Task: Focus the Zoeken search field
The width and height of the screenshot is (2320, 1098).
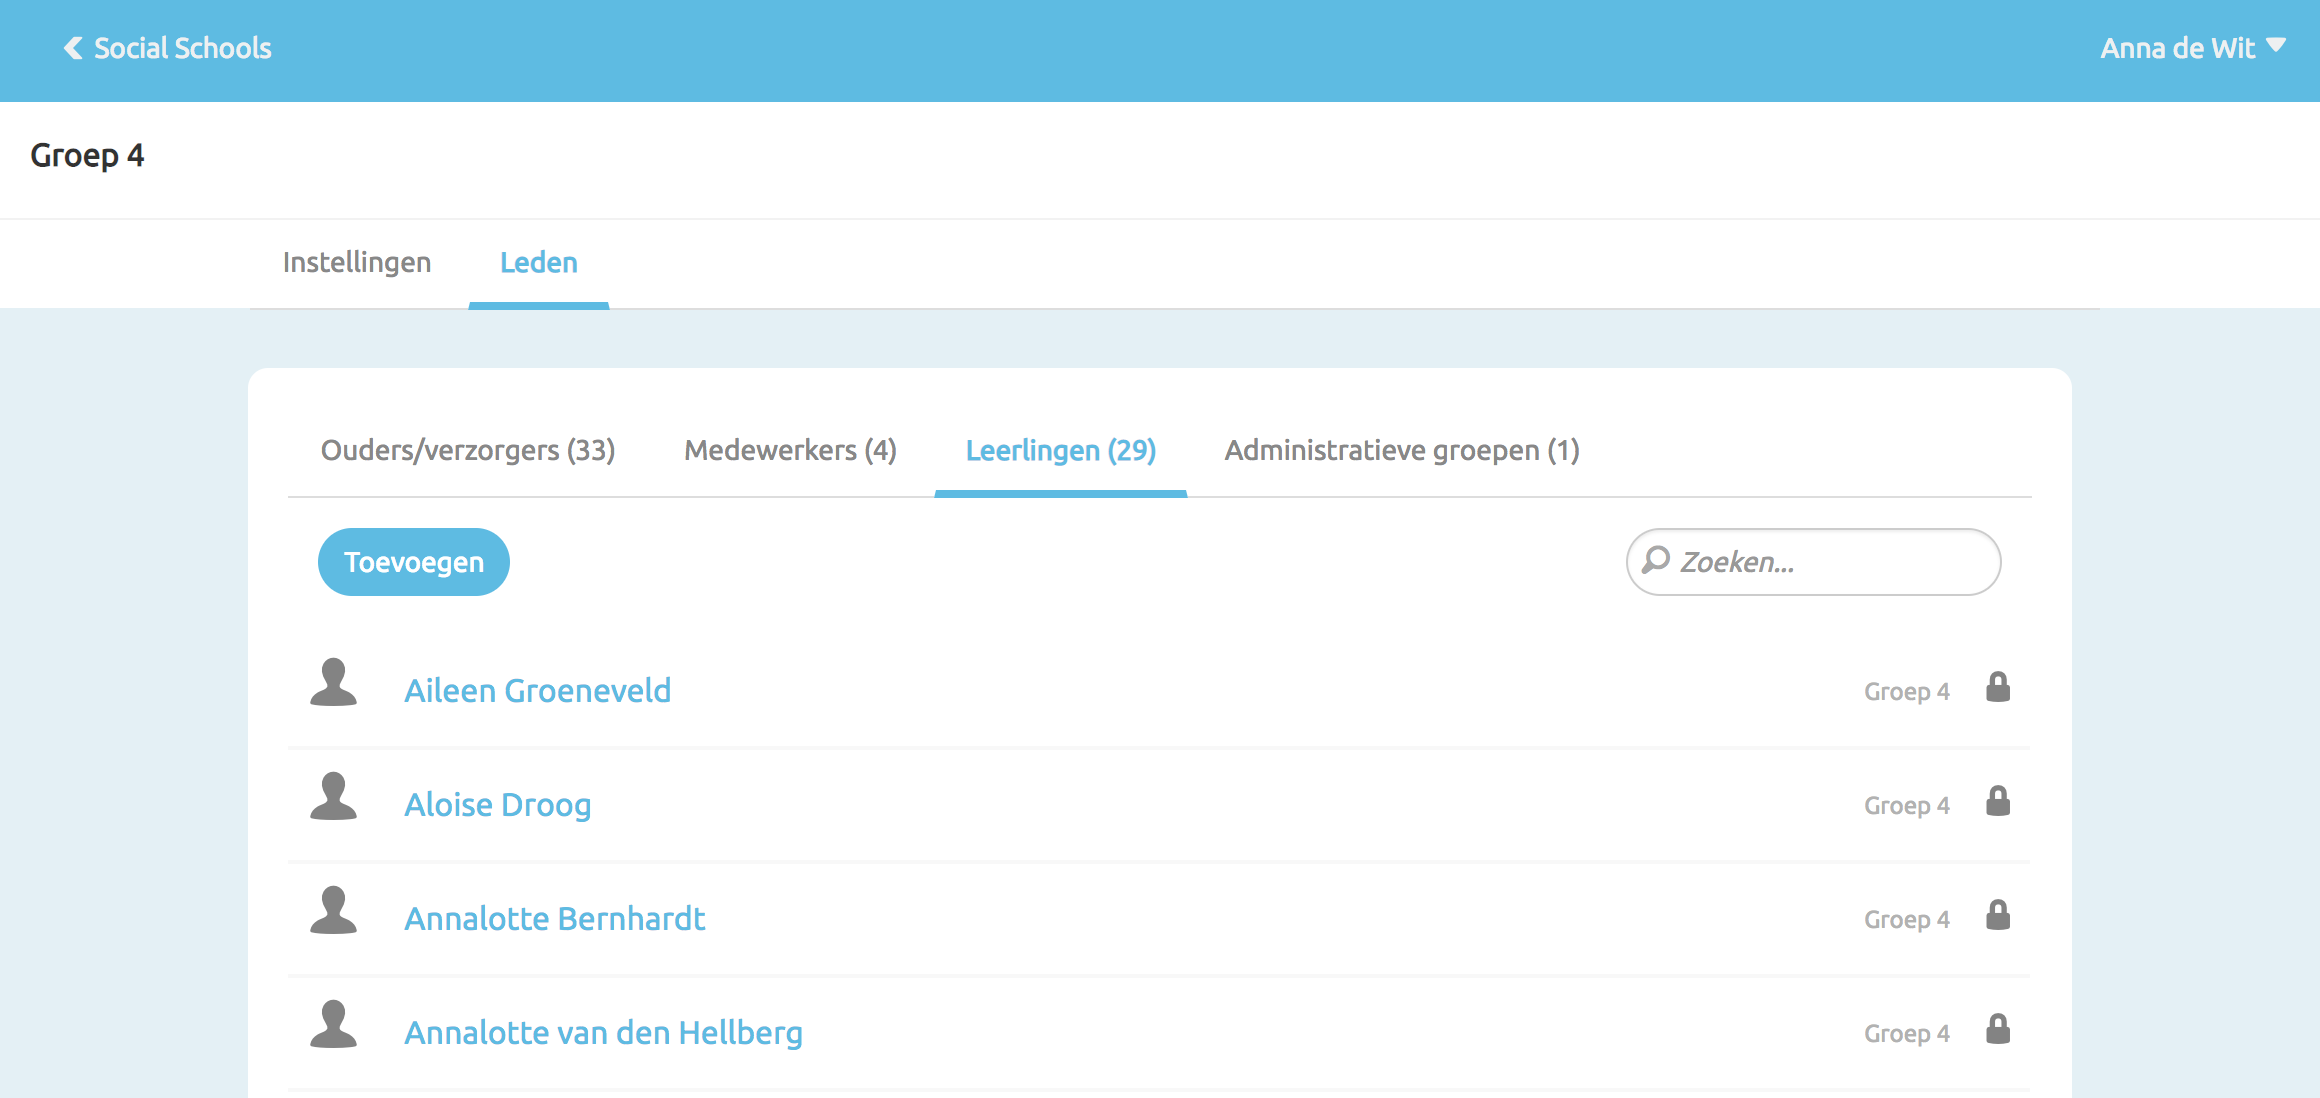Action: [x=1813, y=562]
